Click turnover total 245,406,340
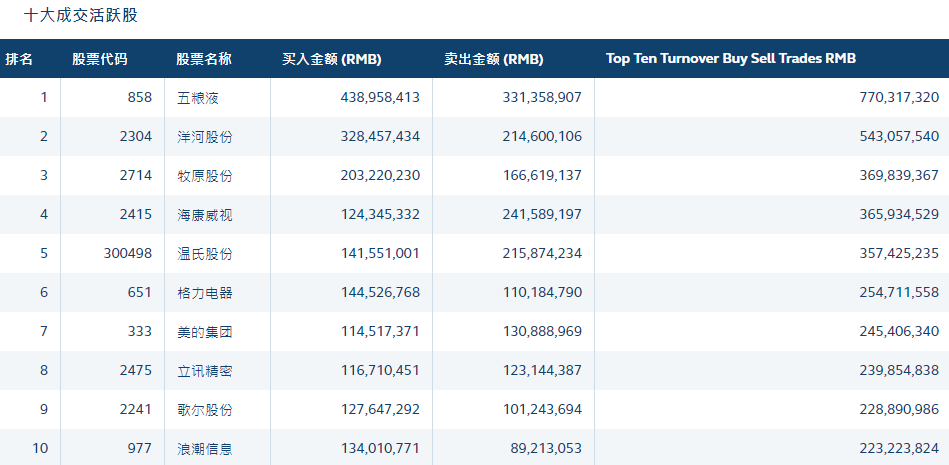Image resolution: width=949 pixels, height=465 pixels. coord(899,331)
